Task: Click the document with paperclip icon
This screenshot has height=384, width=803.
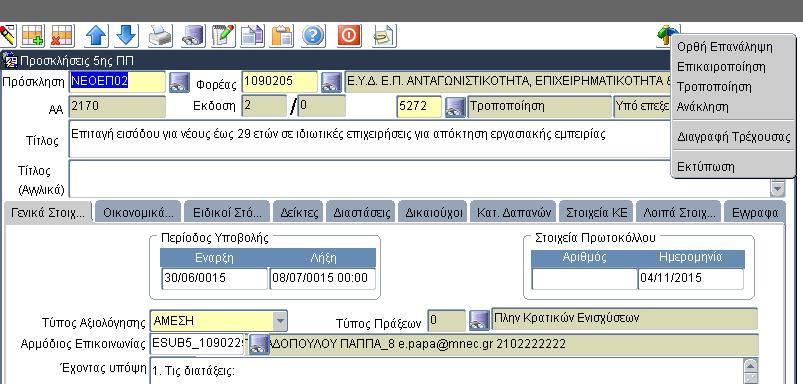Action: 384,36
